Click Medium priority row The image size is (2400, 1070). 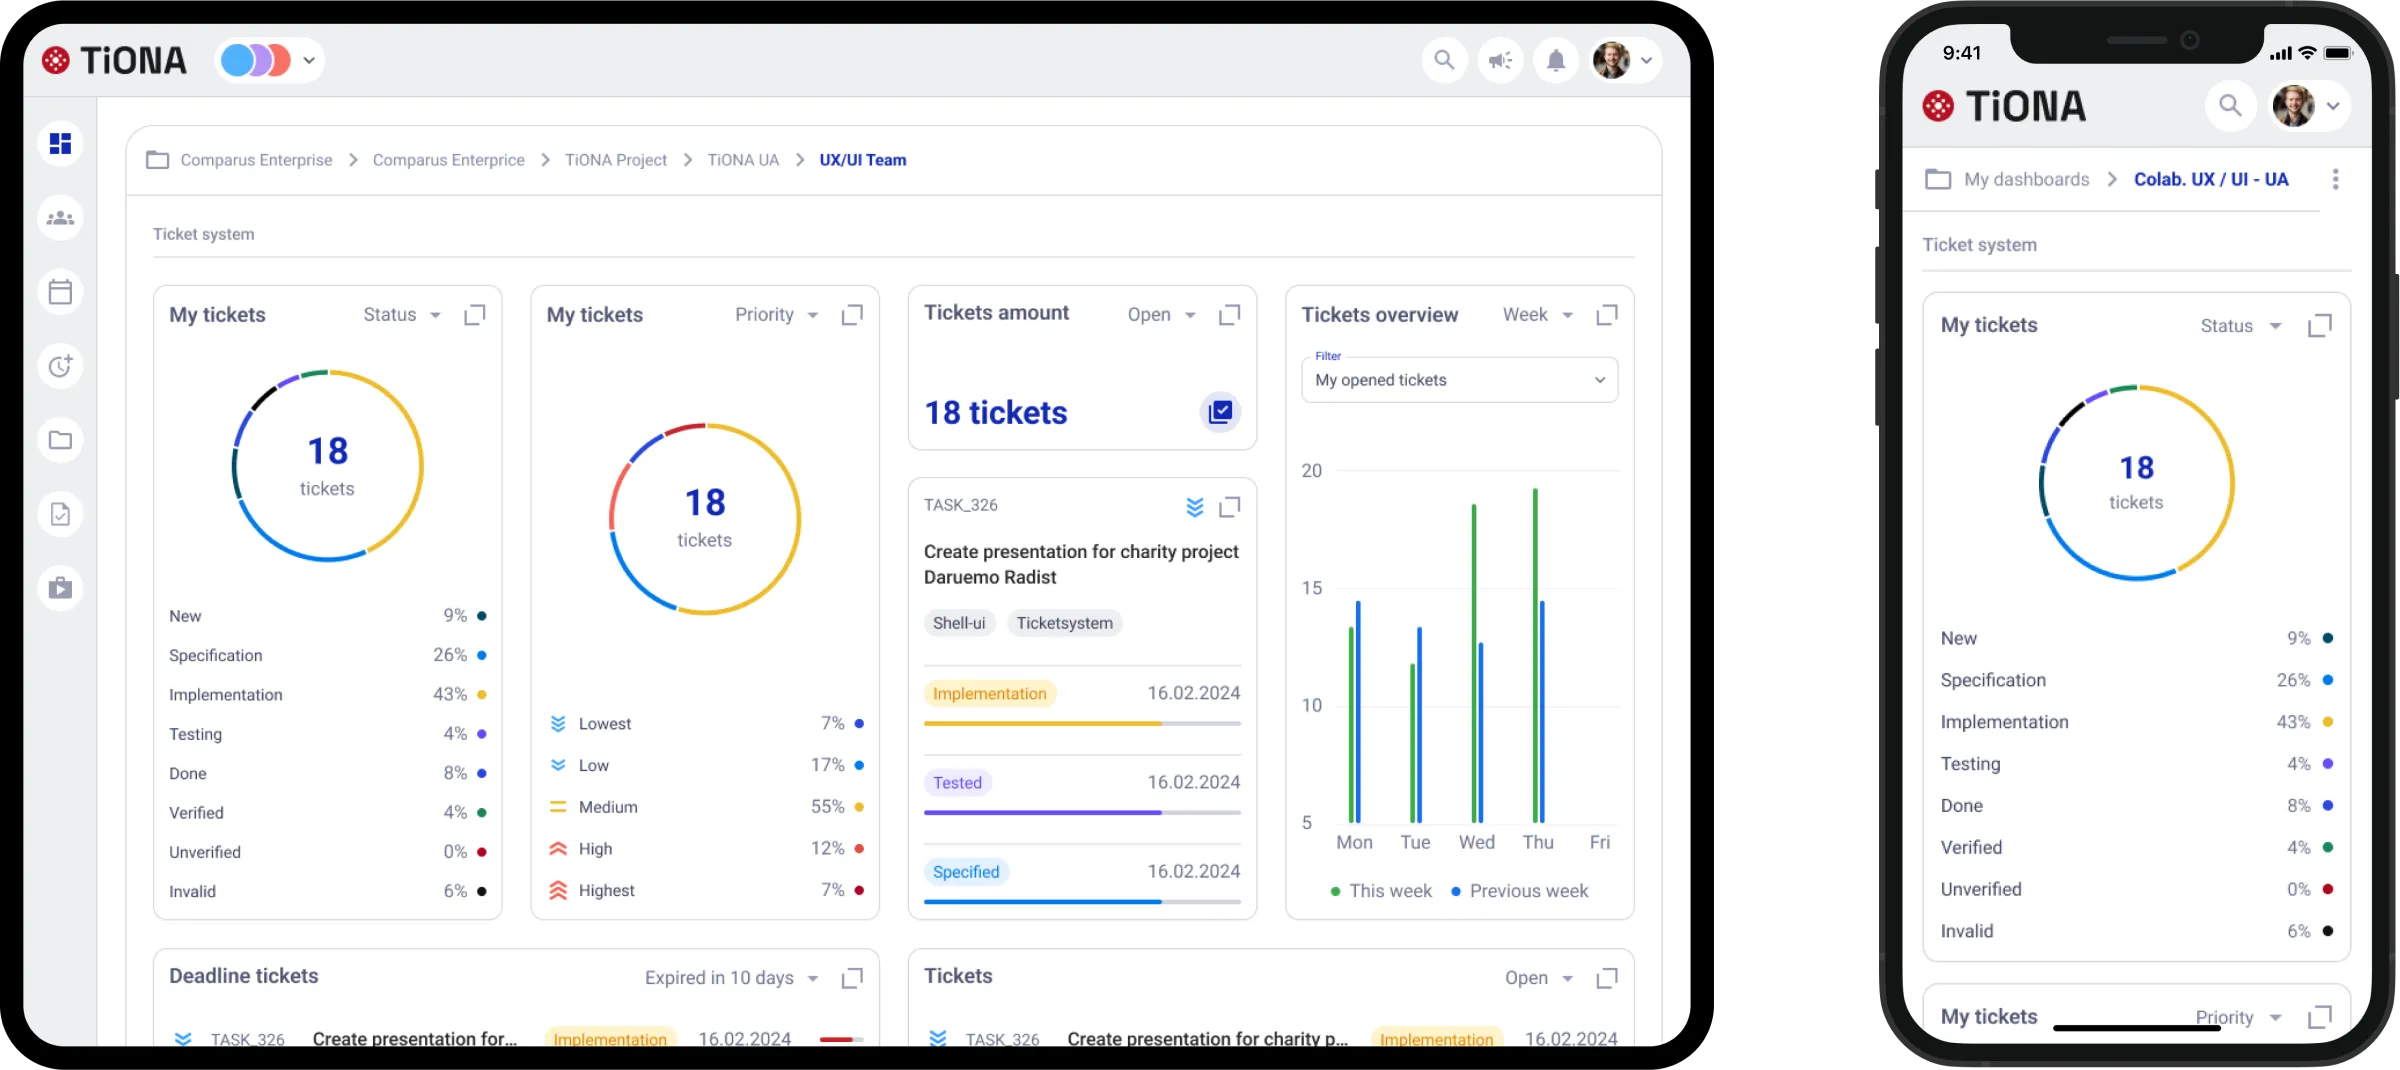tap(705, 807)
